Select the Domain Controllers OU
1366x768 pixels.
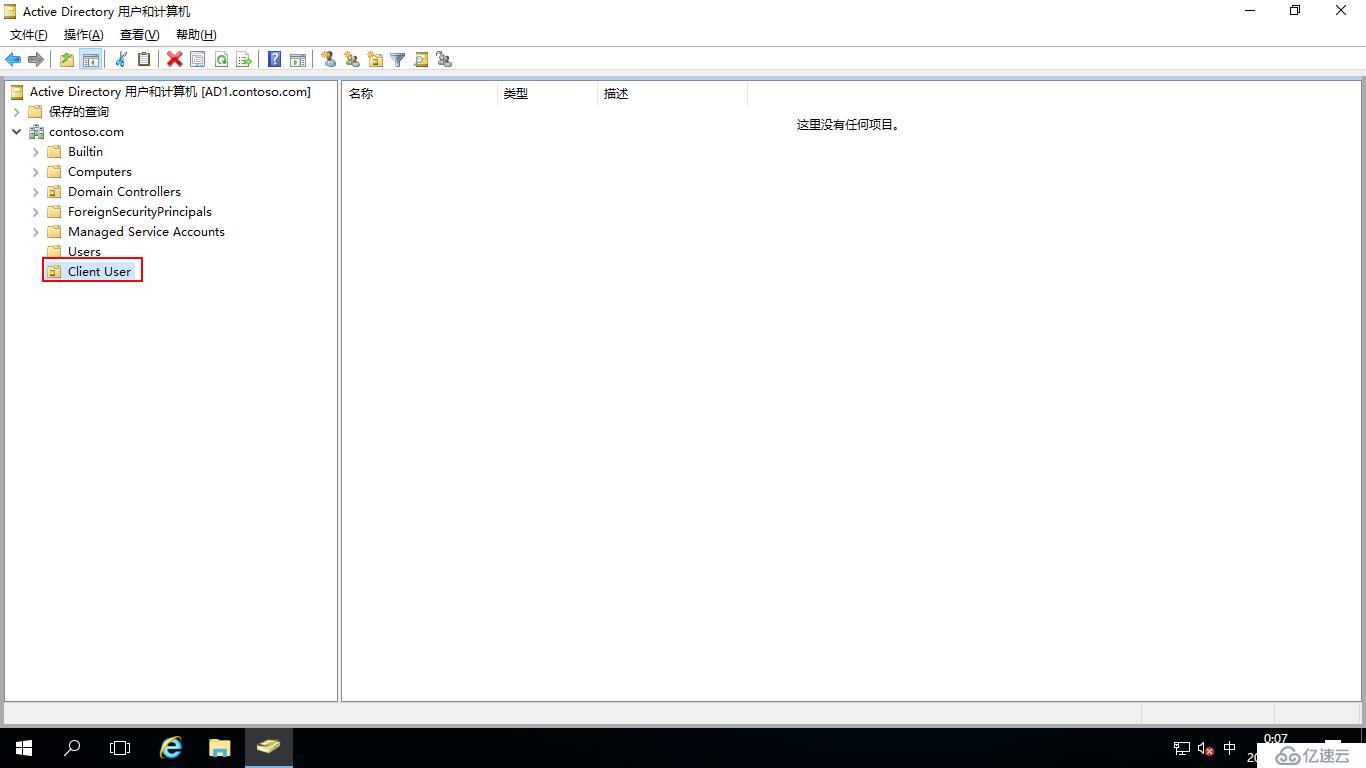124,192
